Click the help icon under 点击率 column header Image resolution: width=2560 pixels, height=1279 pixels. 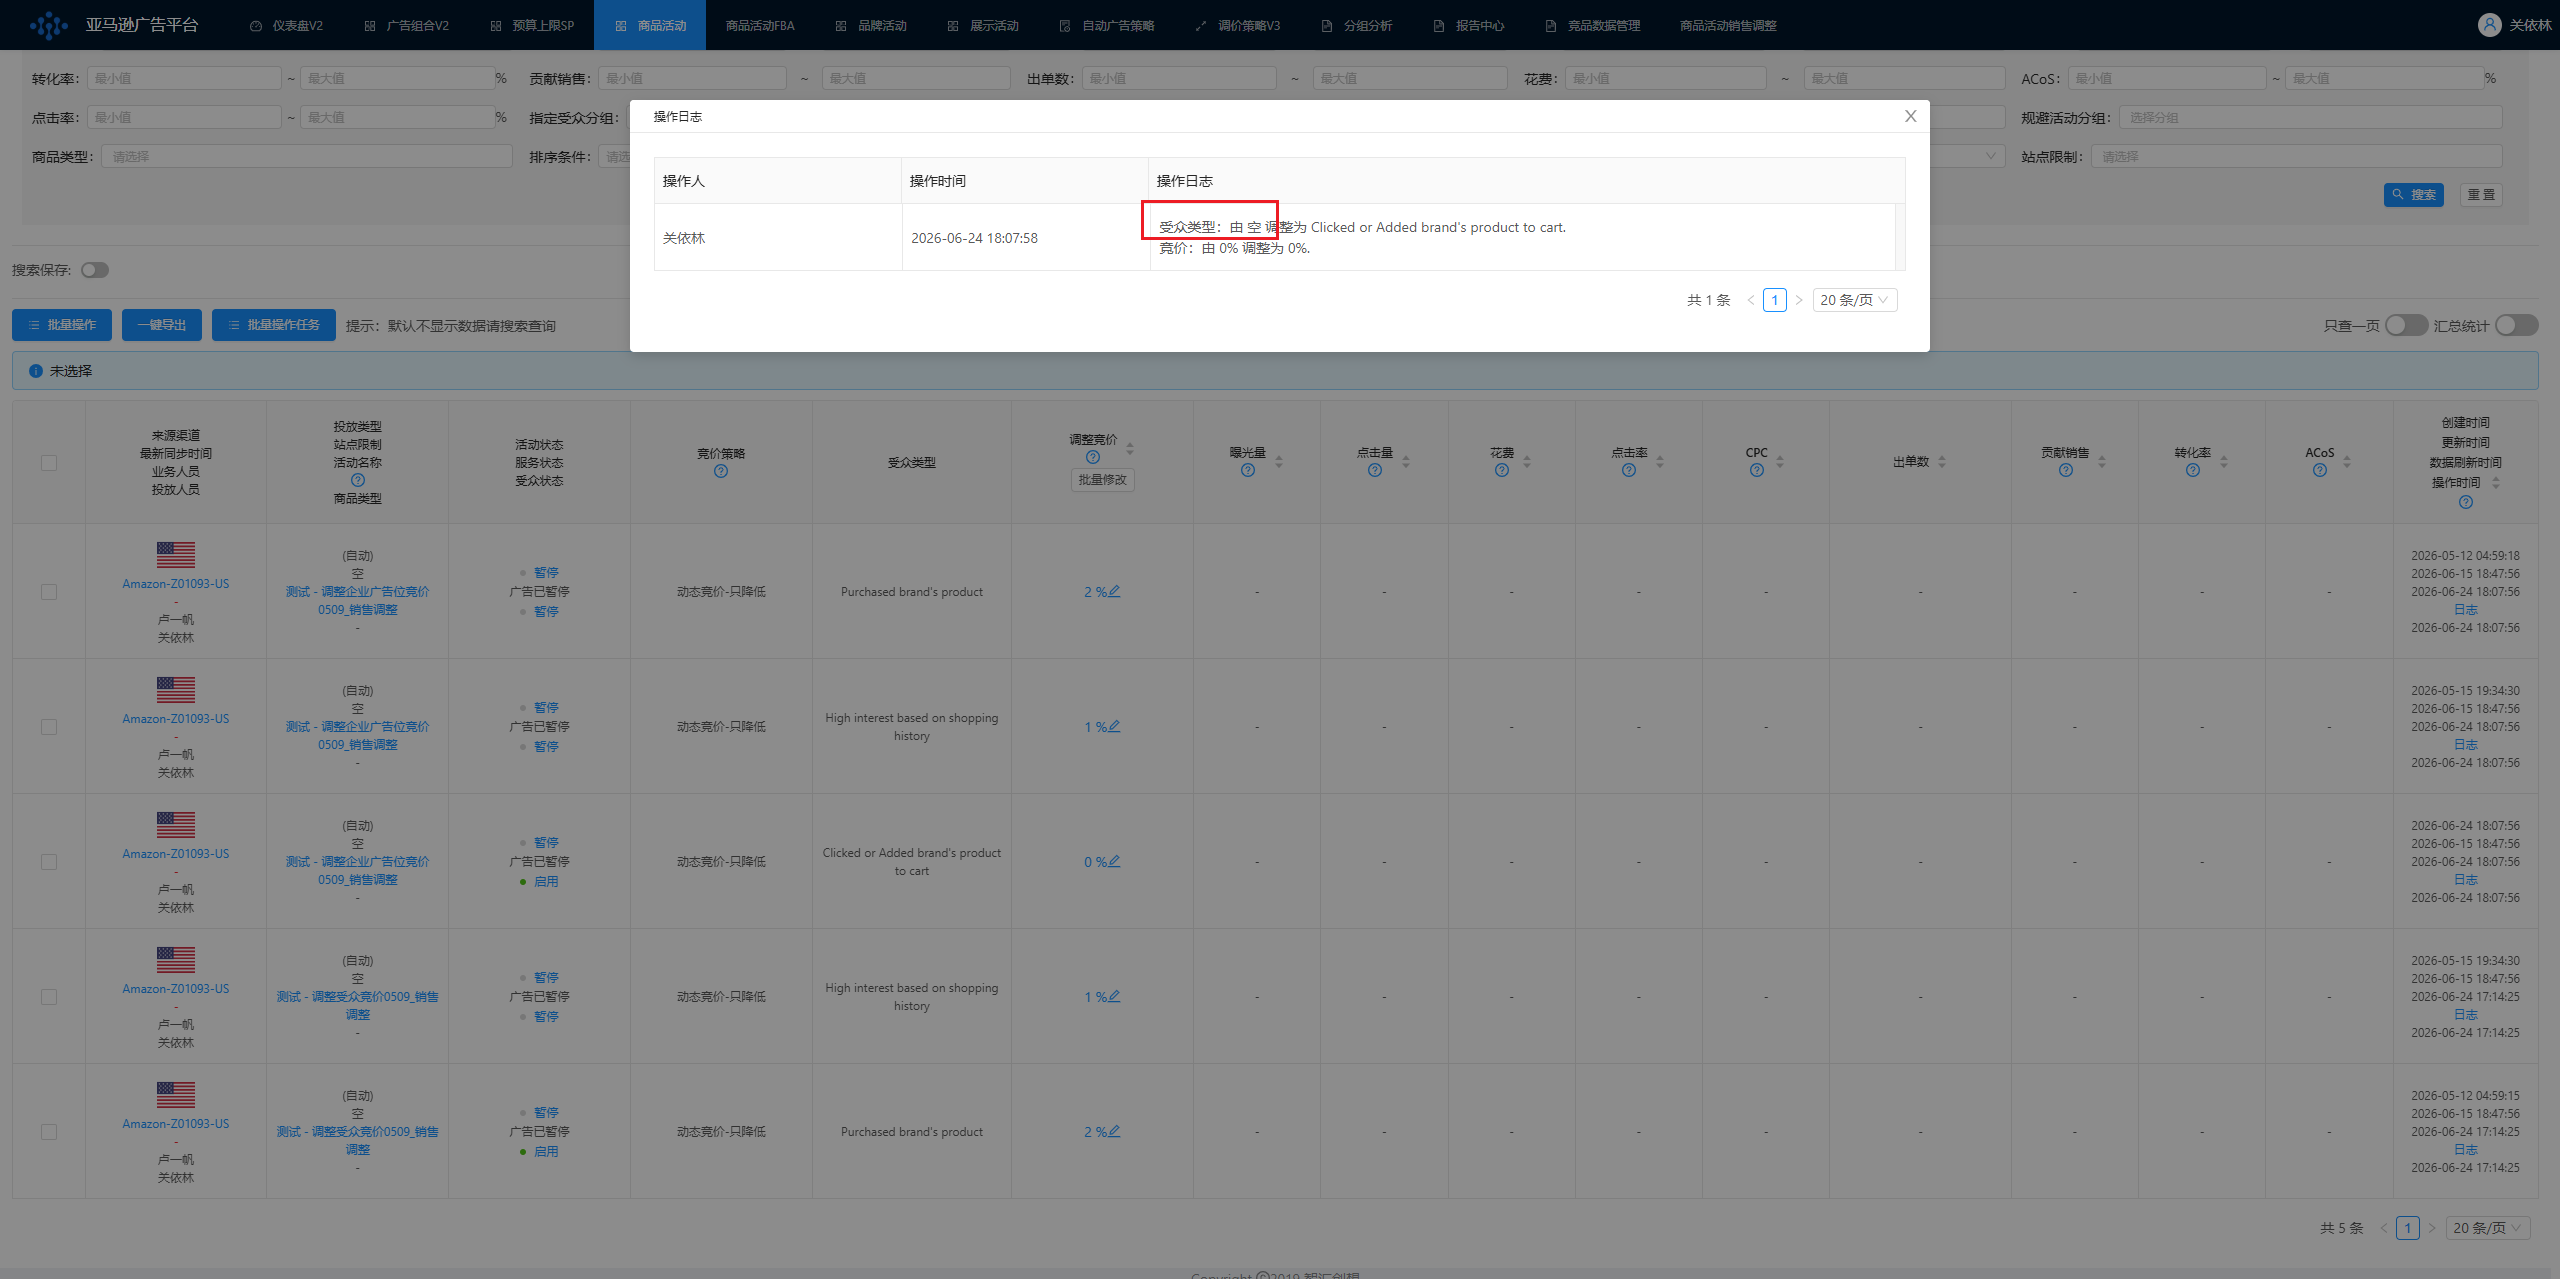[1628, 470]
